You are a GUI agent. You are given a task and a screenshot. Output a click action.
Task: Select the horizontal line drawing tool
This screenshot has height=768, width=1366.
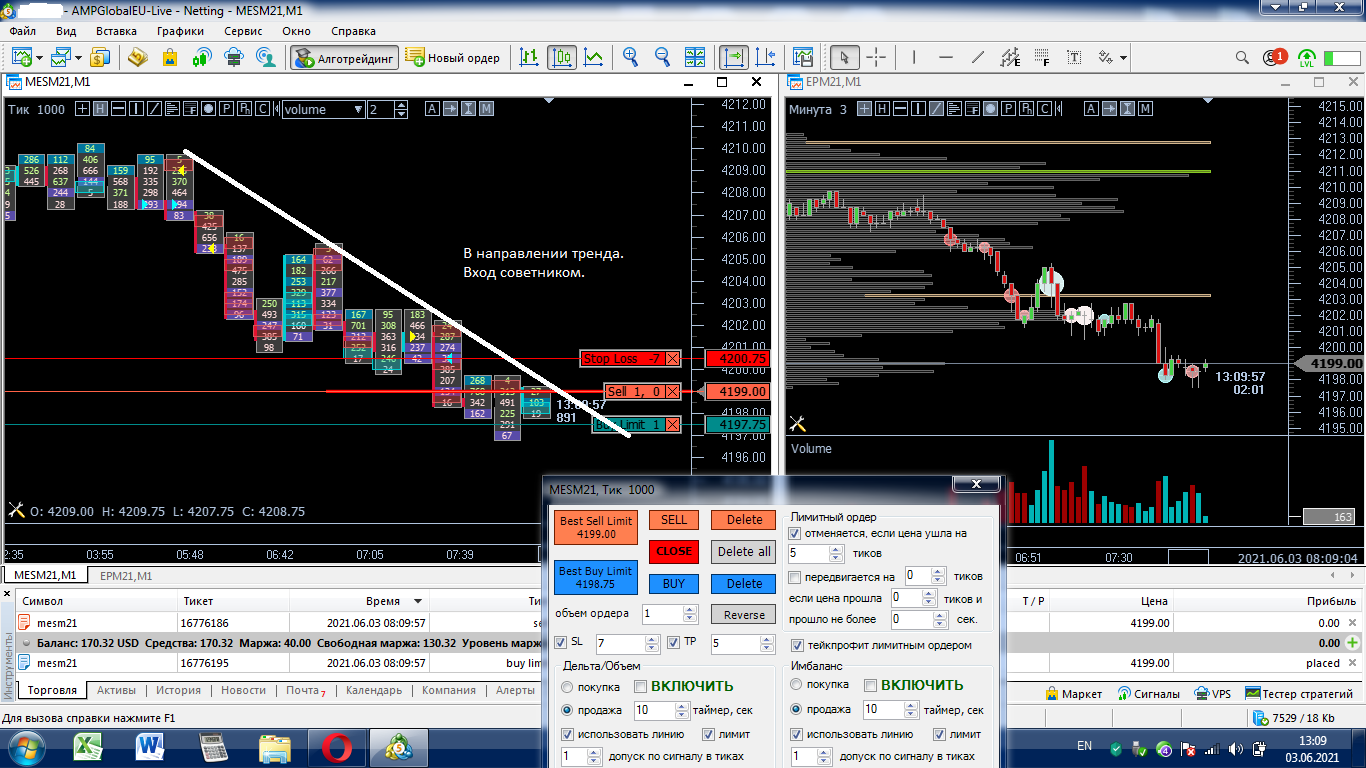click(x=946, y=57)
